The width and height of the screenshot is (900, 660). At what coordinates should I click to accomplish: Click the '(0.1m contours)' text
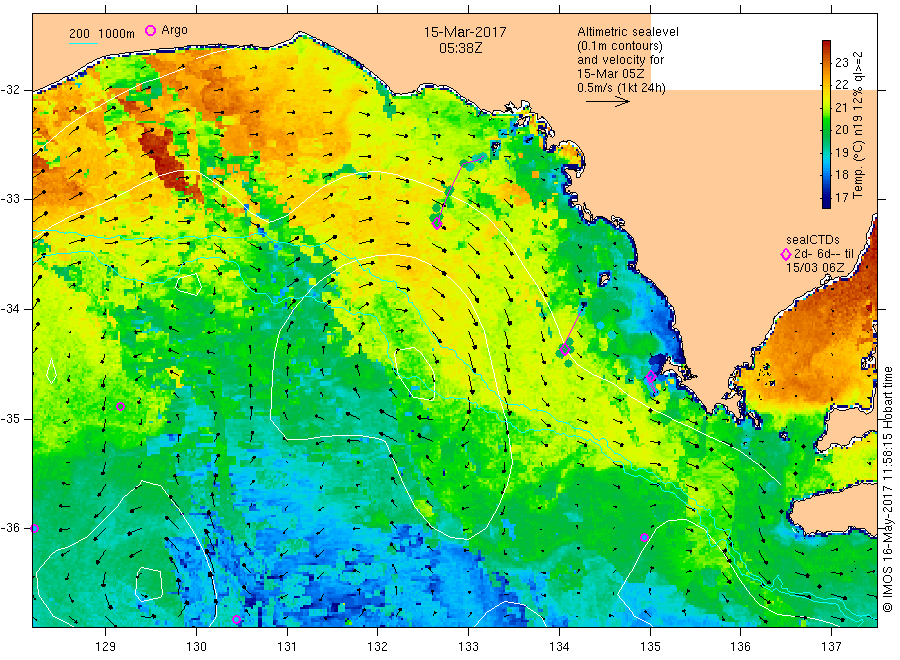620,46
